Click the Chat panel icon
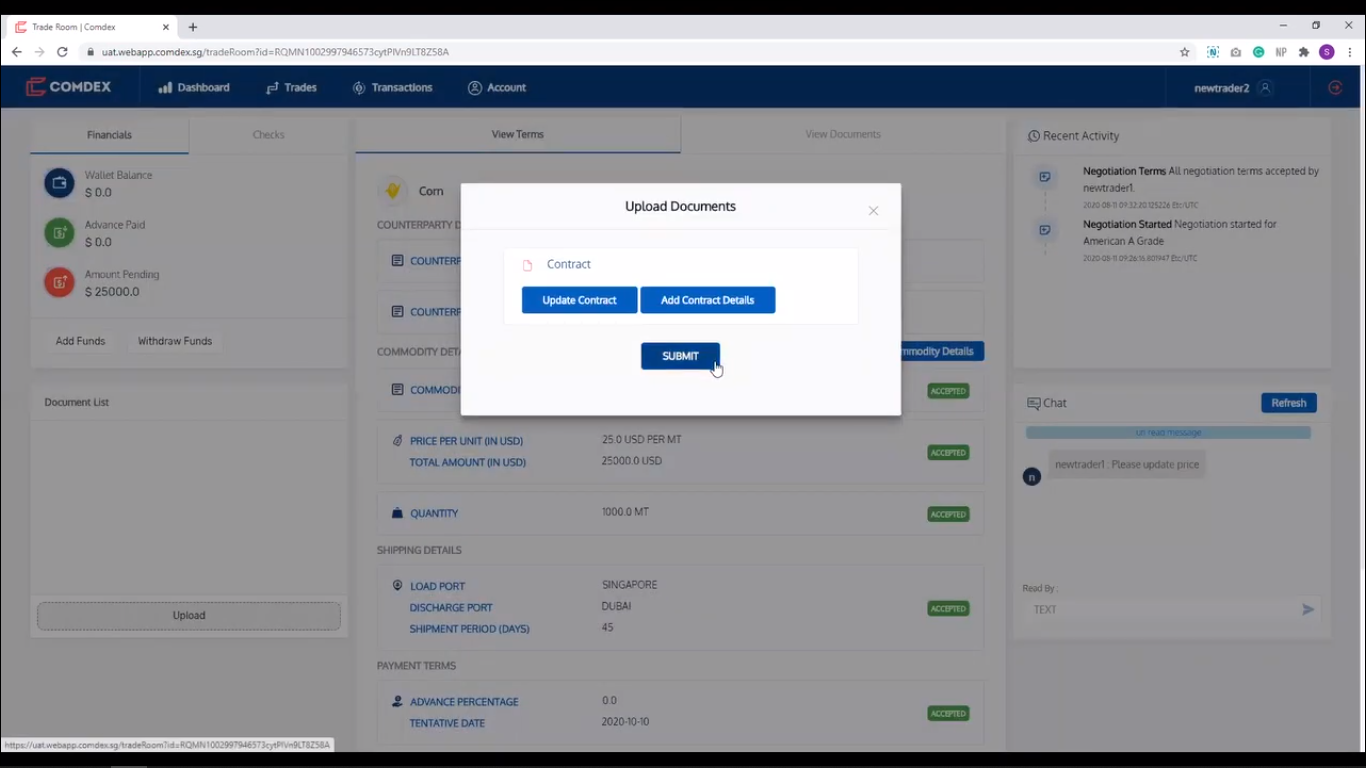Screen dimensions: 1366x768 (x=1034, y=403)
